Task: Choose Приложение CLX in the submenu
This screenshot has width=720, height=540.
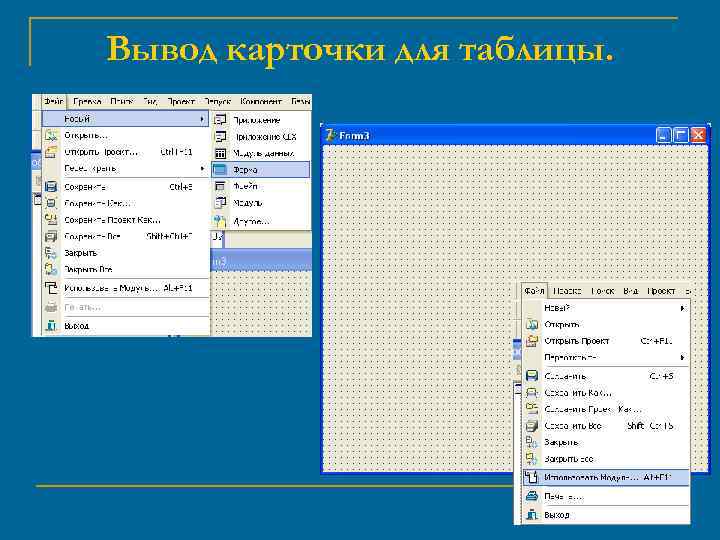Action: [261, 137]
